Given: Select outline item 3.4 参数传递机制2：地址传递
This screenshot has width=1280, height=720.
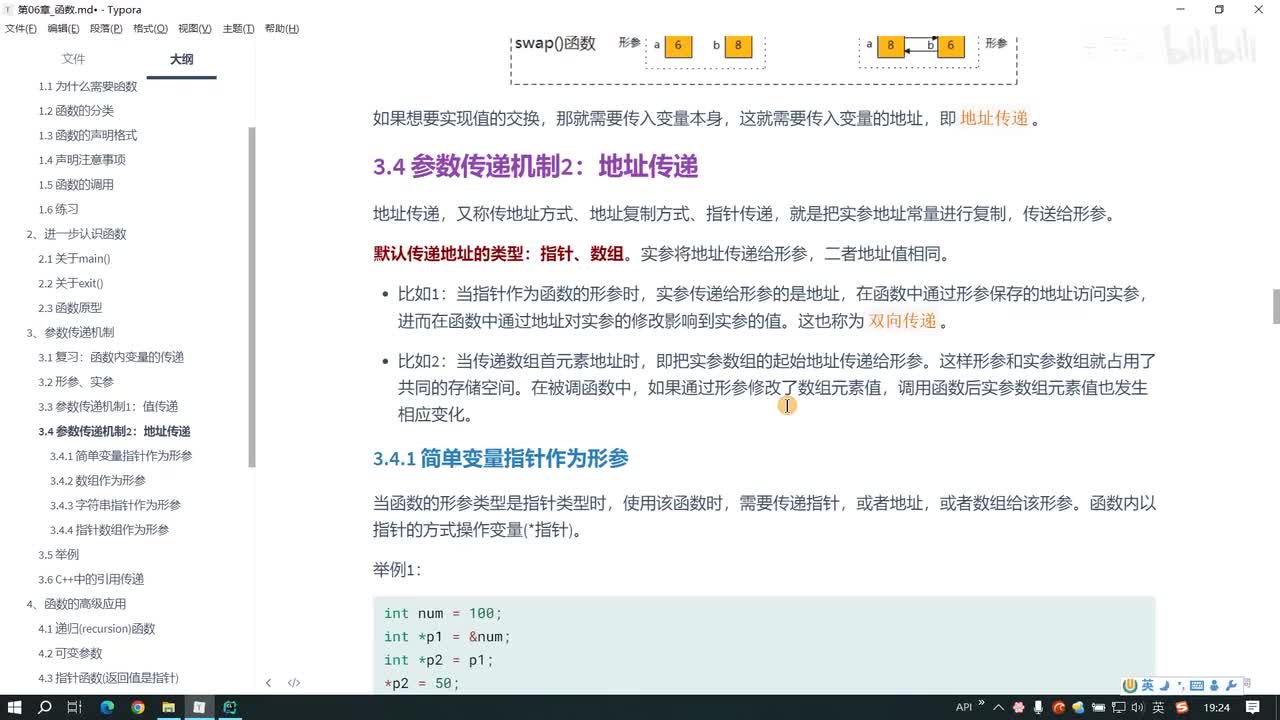Looking at the screenshot, I should click(x=114, y=432).
